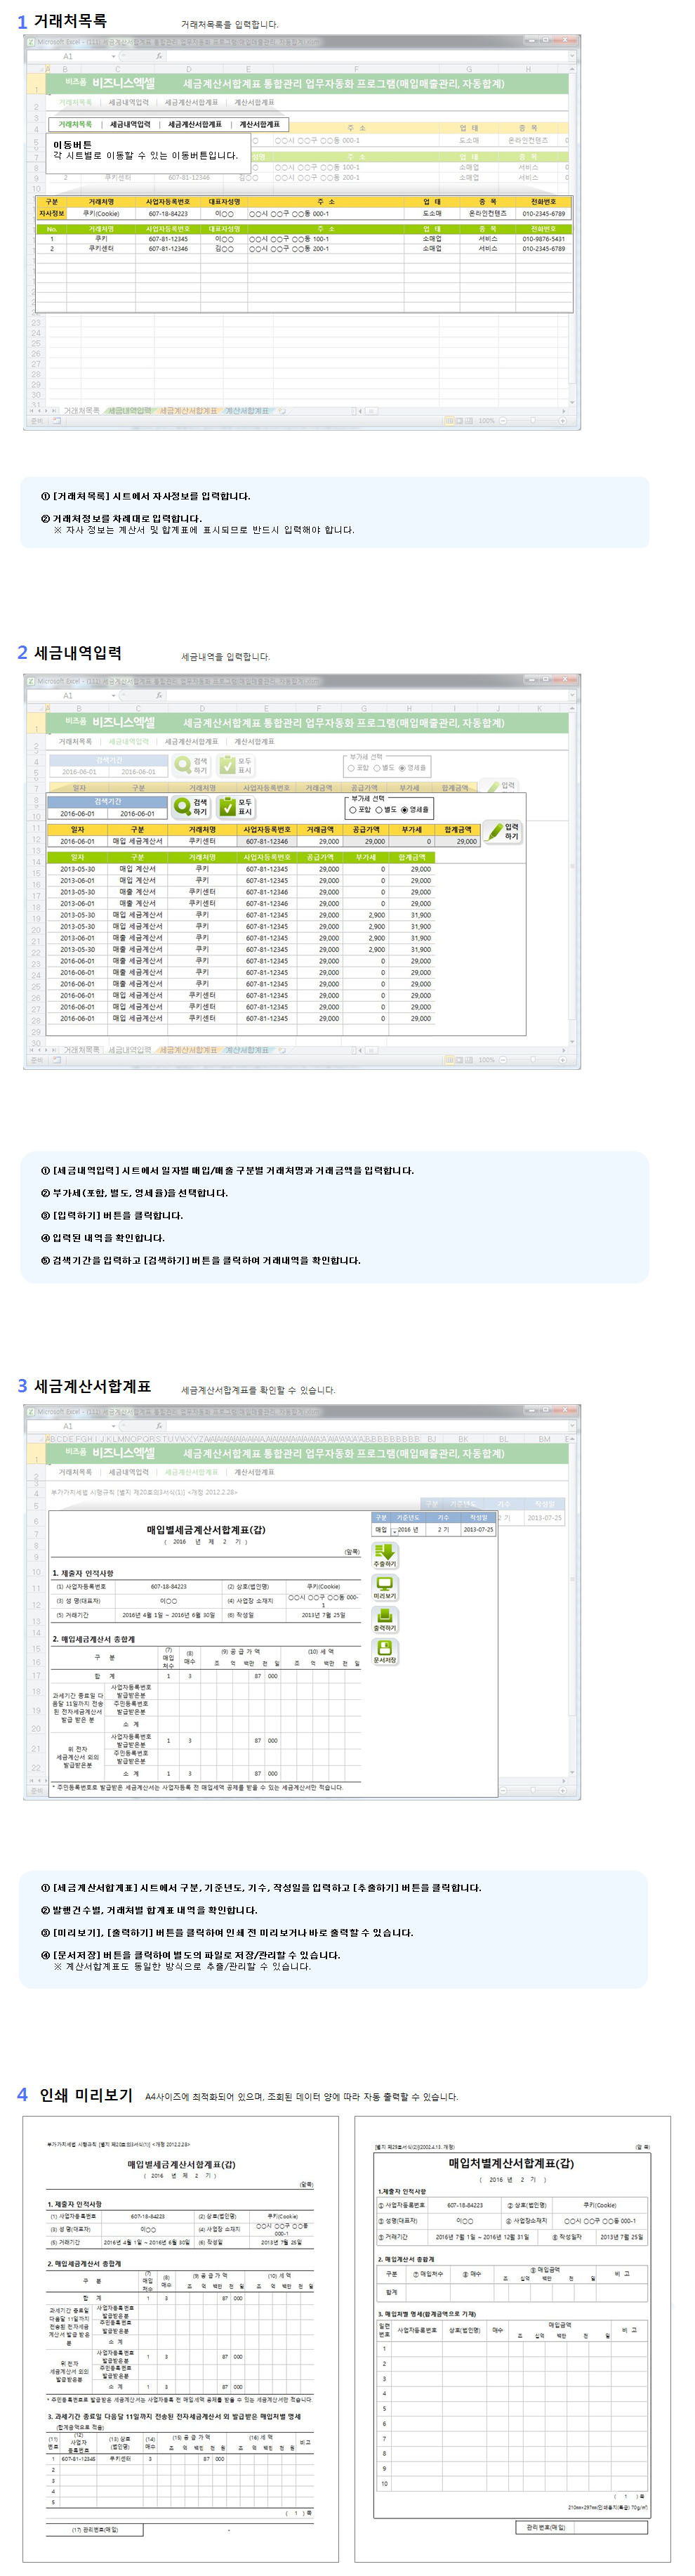Click Excel title icon in 세금계산서합계표 window

pyautogui.click(x=31, y=1411)
